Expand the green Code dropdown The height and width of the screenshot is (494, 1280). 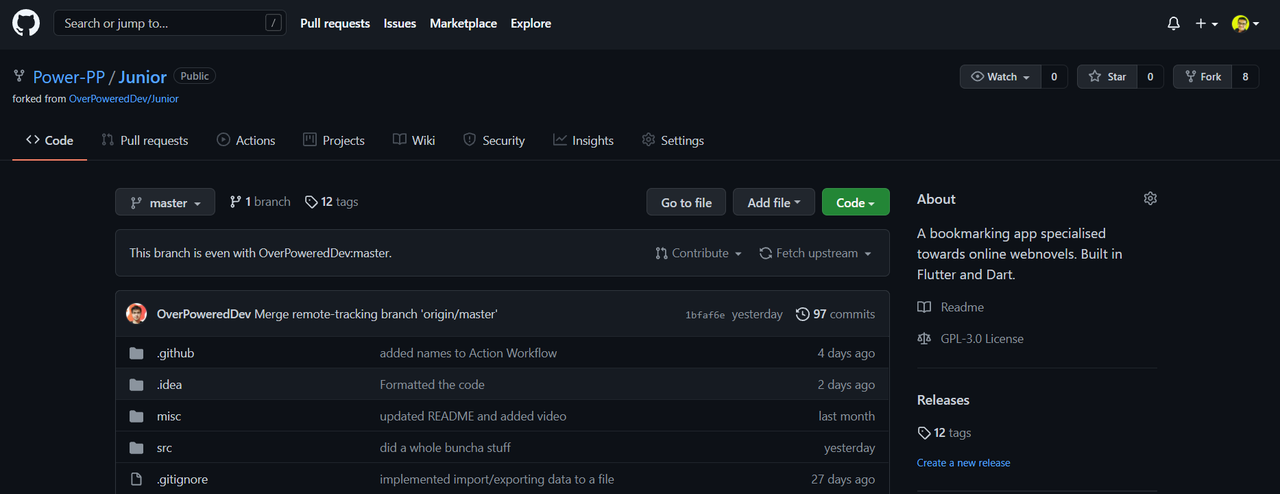point(855,202)
